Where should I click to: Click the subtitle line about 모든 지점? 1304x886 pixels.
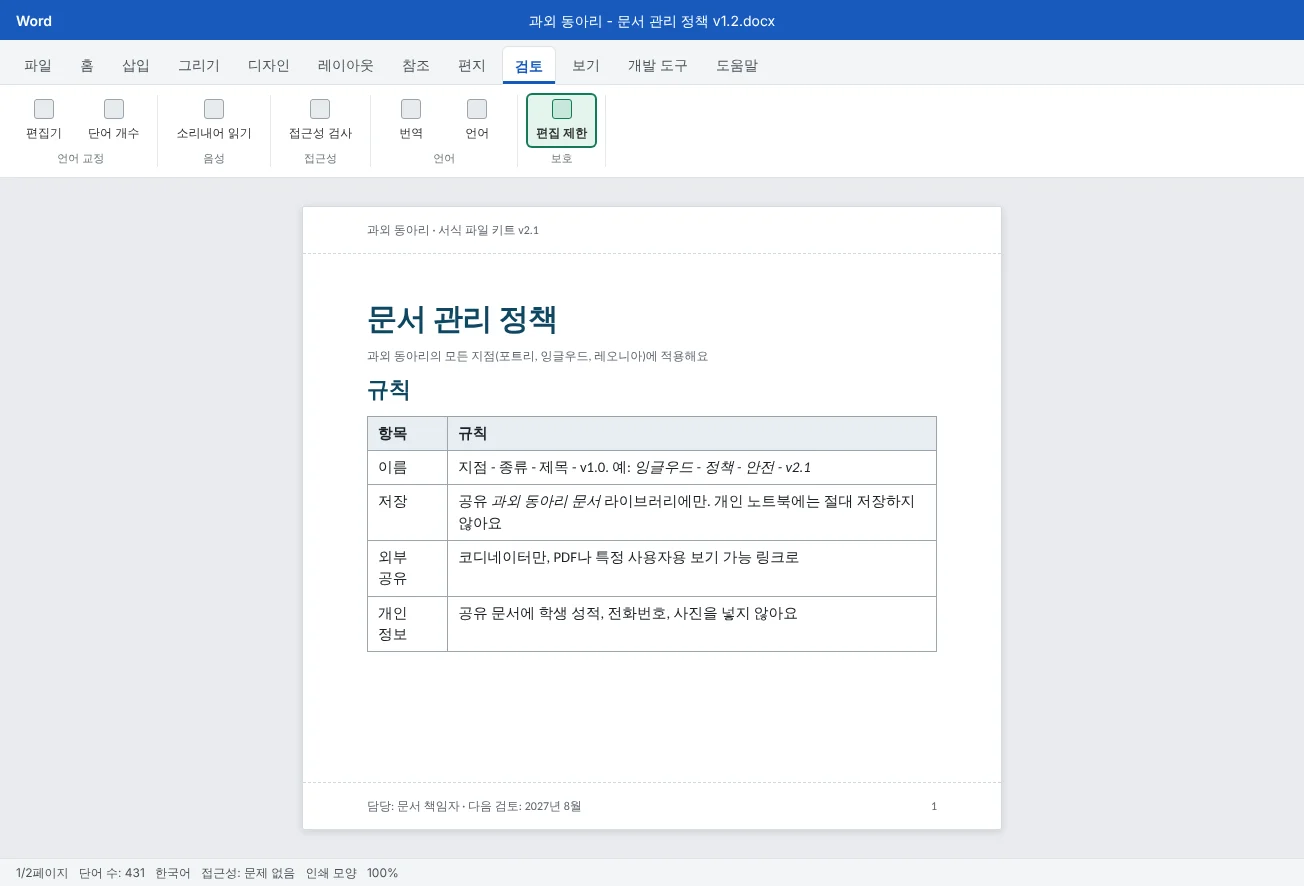tap(537, 356)
